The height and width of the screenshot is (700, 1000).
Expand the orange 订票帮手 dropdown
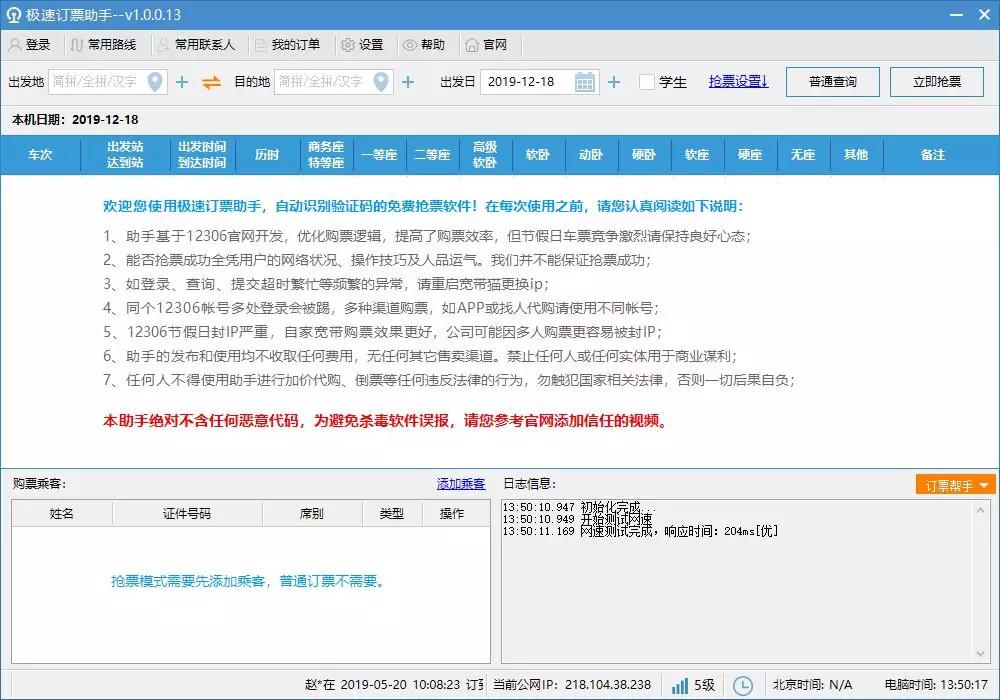point(953,484)
